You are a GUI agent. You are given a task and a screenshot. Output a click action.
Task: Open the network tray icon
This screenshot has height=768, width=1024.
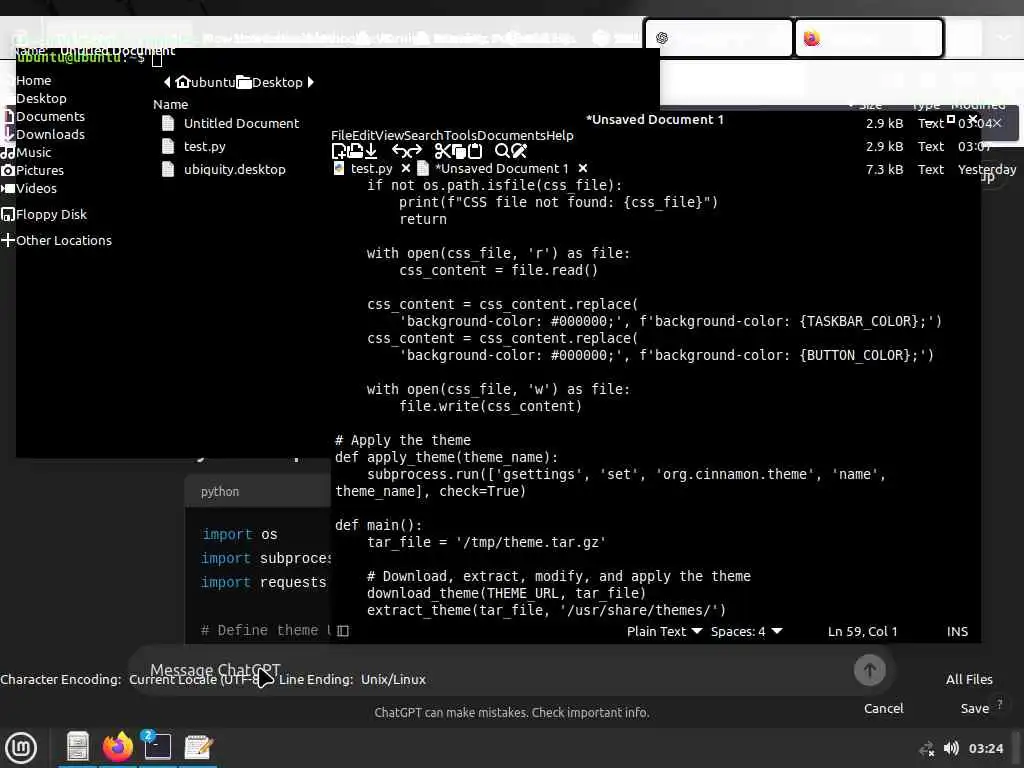[926, 749]
